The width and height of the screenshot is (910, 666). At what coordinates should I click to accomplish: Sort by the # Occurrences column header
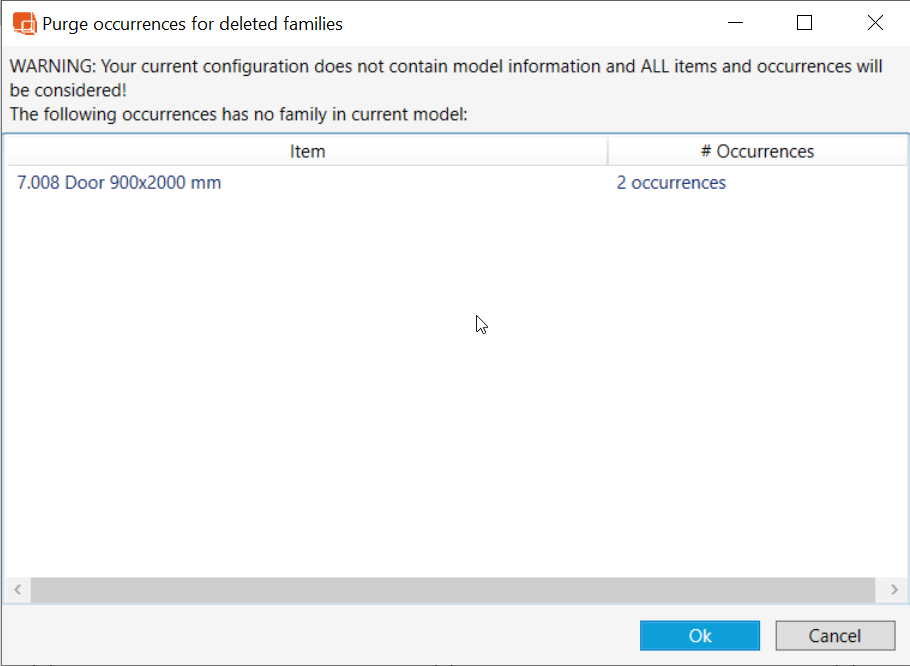(x=757, y=151)
